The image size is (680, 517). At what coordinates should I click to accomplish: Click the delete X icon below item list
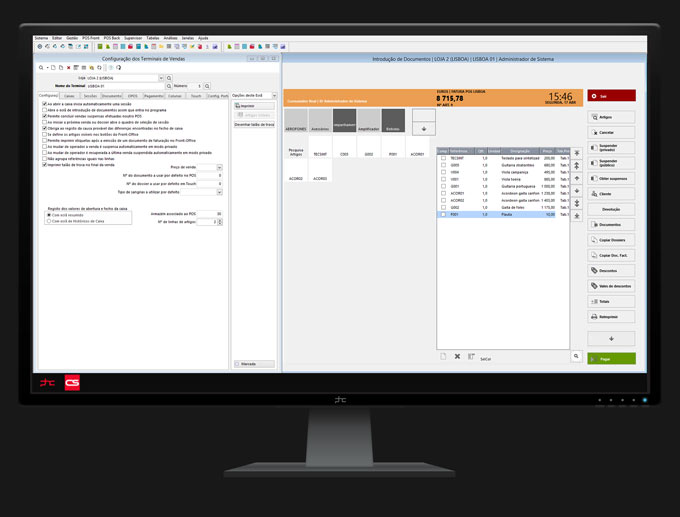pos(457,356)
